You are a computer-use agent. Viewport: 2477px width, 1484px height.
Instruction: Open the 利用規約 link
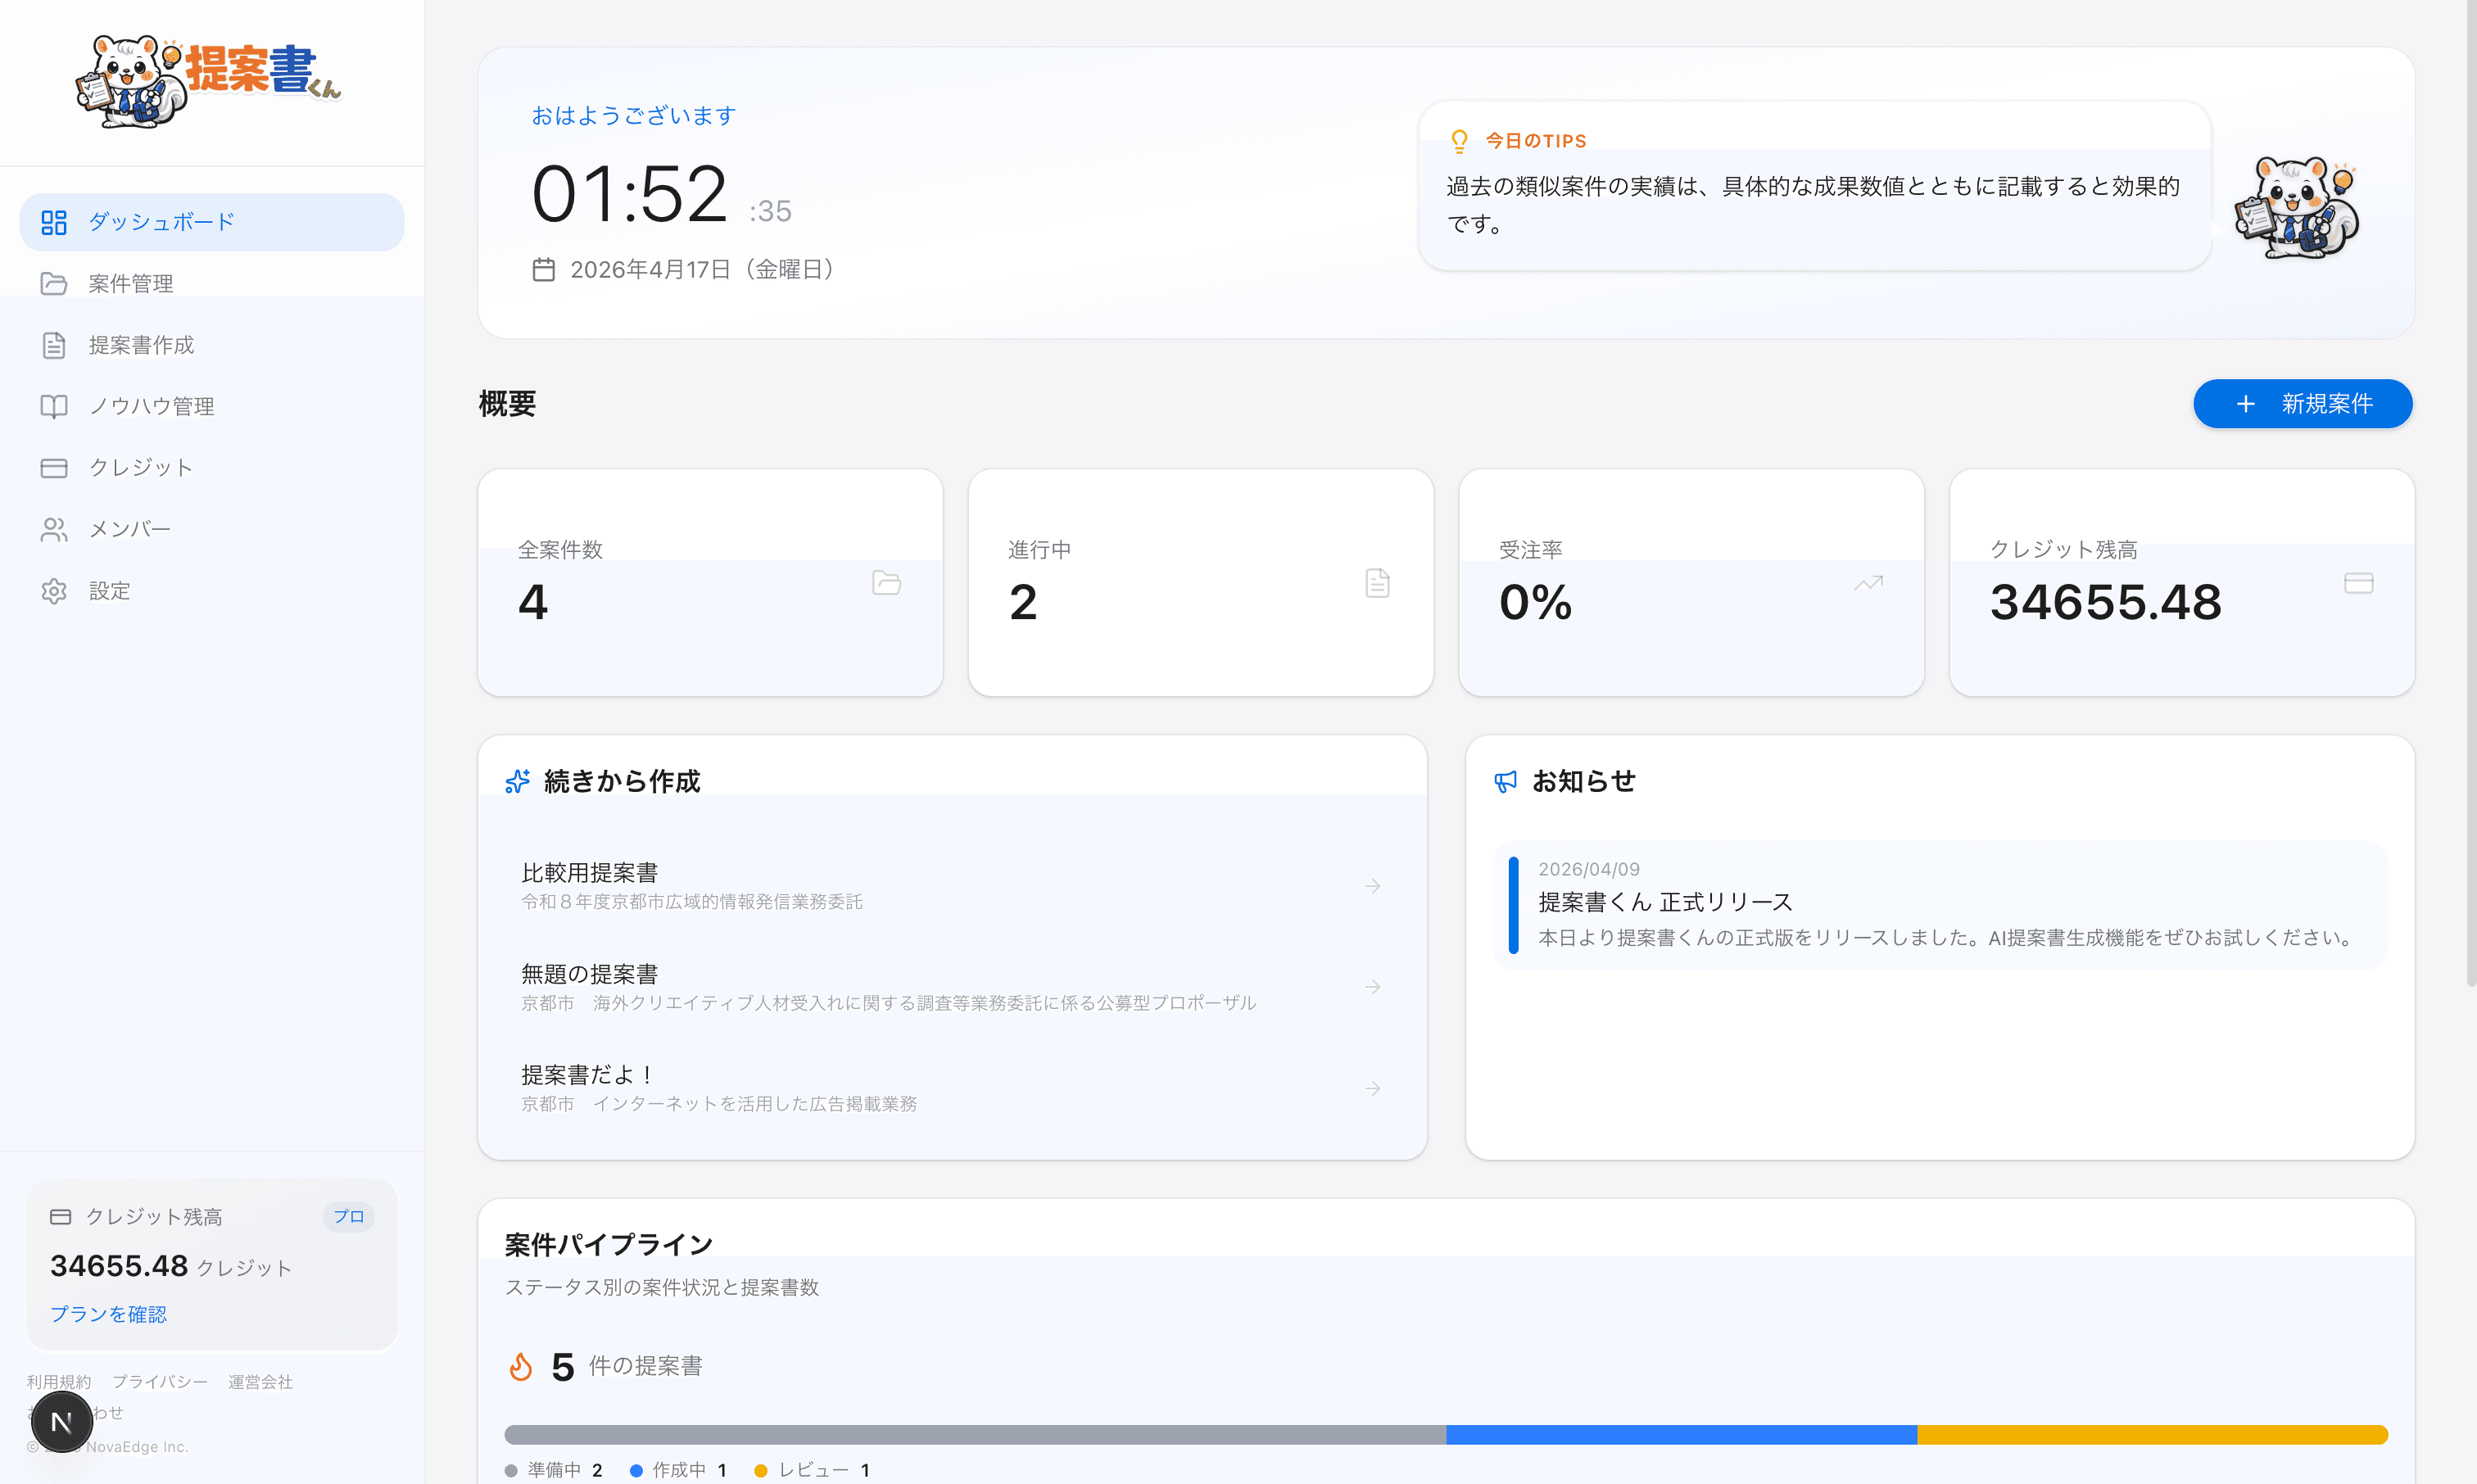58,1381
